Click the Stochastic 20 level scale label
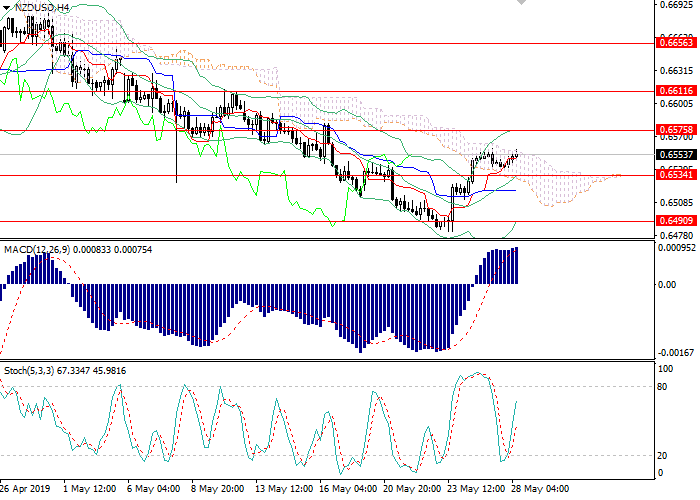Viewport: 700px width, 500px height. pyautogui.click(x=663, y=455)
